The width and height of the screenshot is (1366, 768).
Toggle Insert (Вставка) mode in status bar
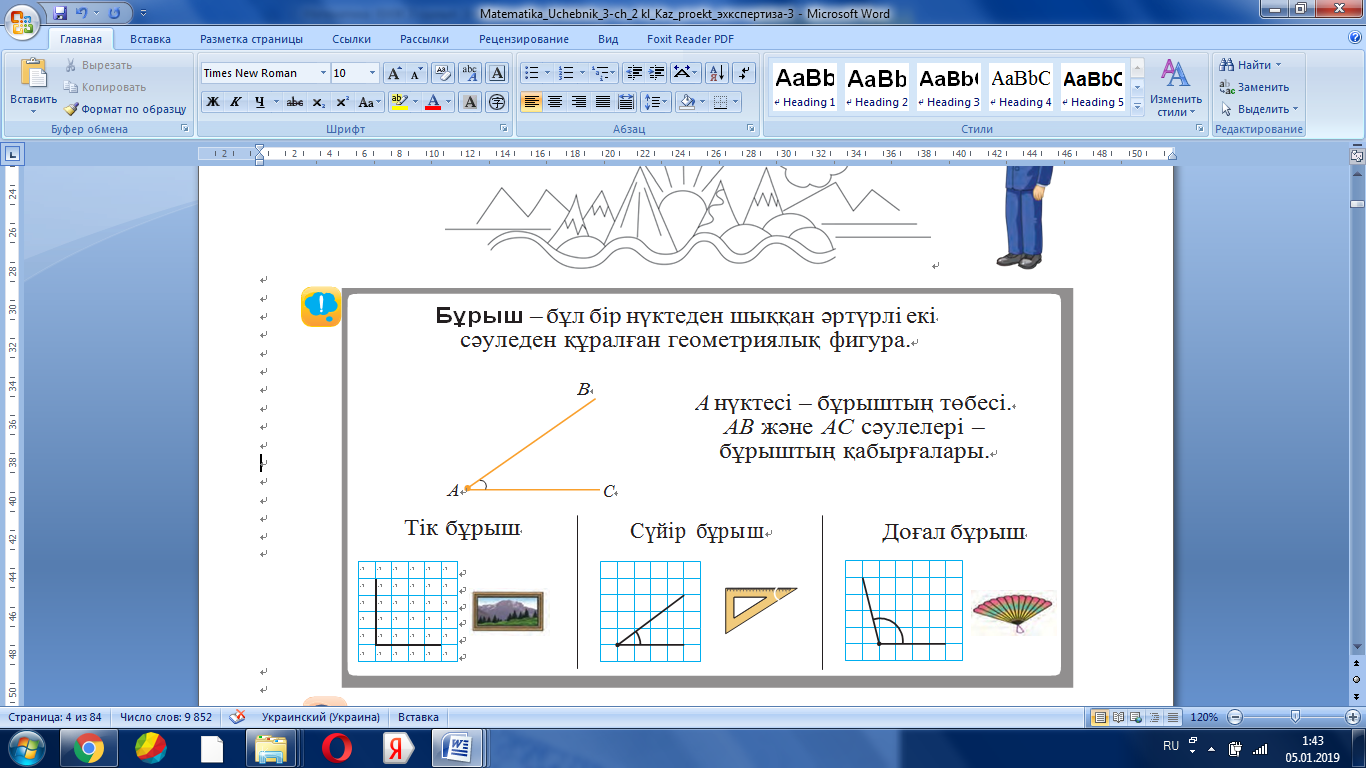pos(418,717)
